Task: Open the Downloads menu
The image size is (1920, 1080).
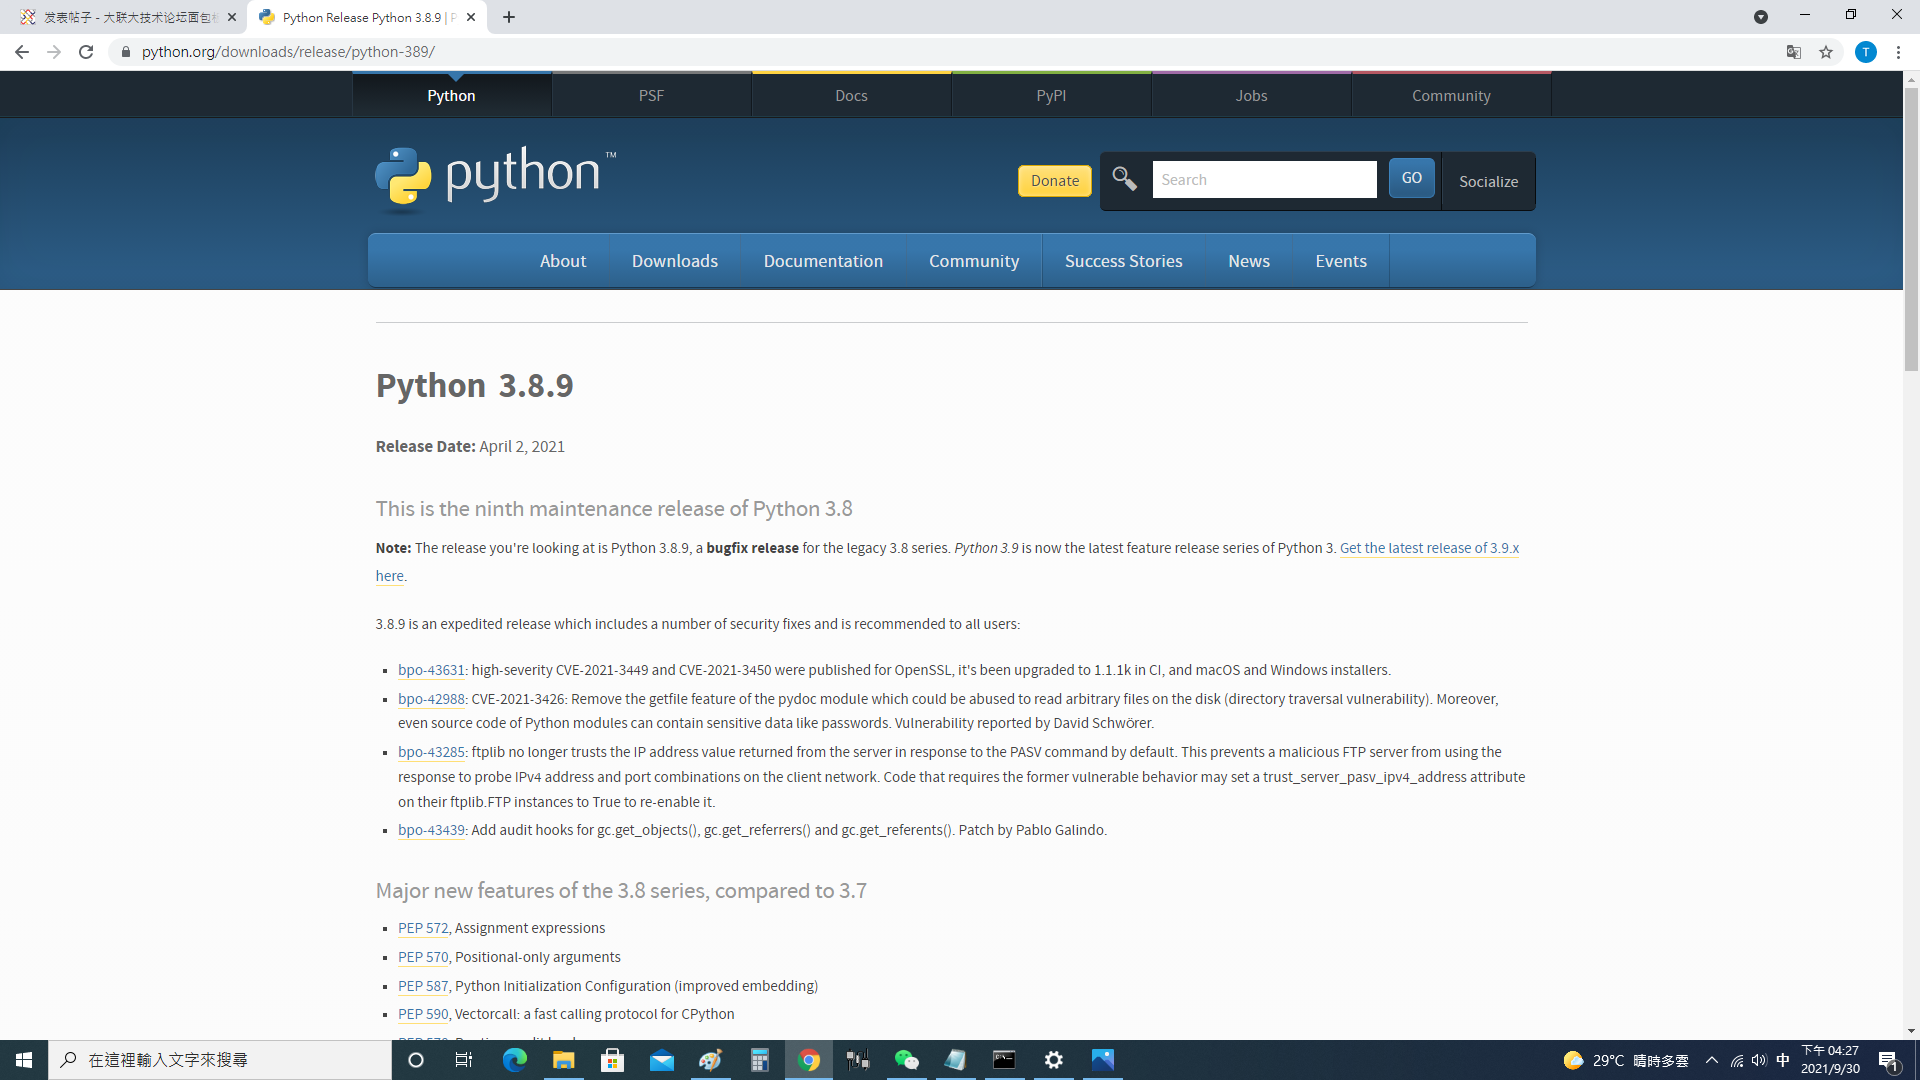Action: [675, 261]
